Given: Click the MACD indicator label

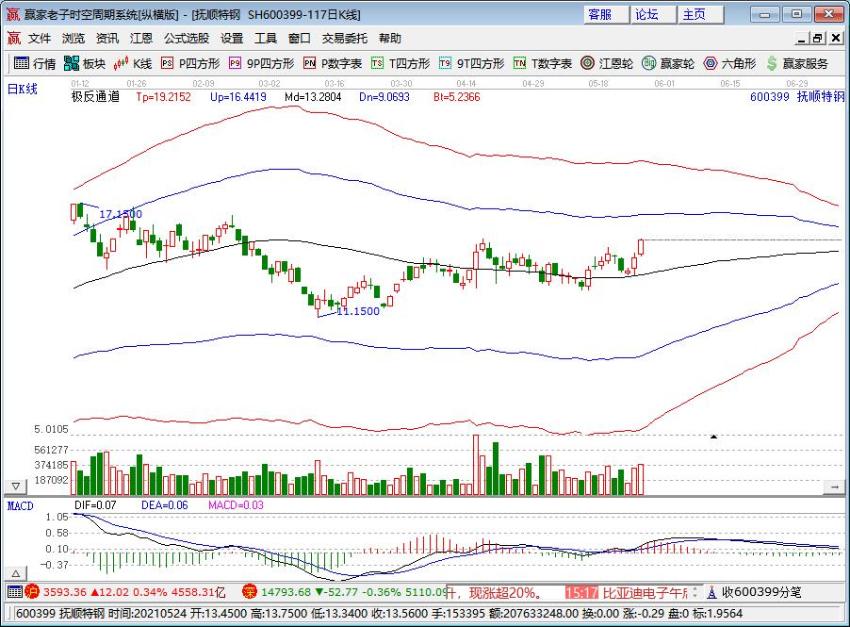Looking at the screenshot, I should [x=20, y=506].
